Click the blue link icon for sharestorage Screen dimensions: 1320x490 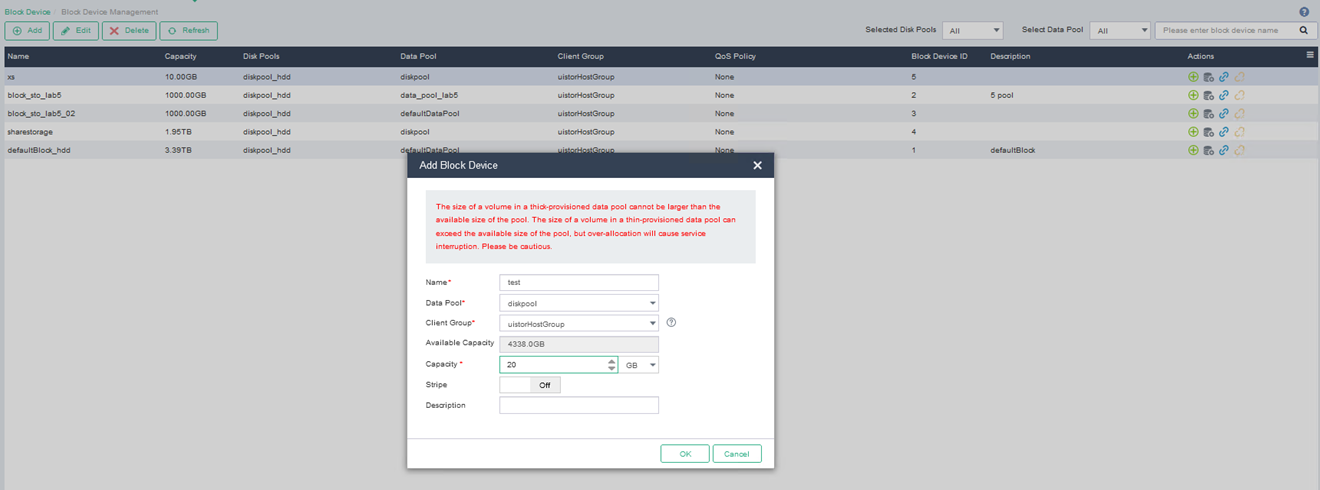(x=1223, y=132)
